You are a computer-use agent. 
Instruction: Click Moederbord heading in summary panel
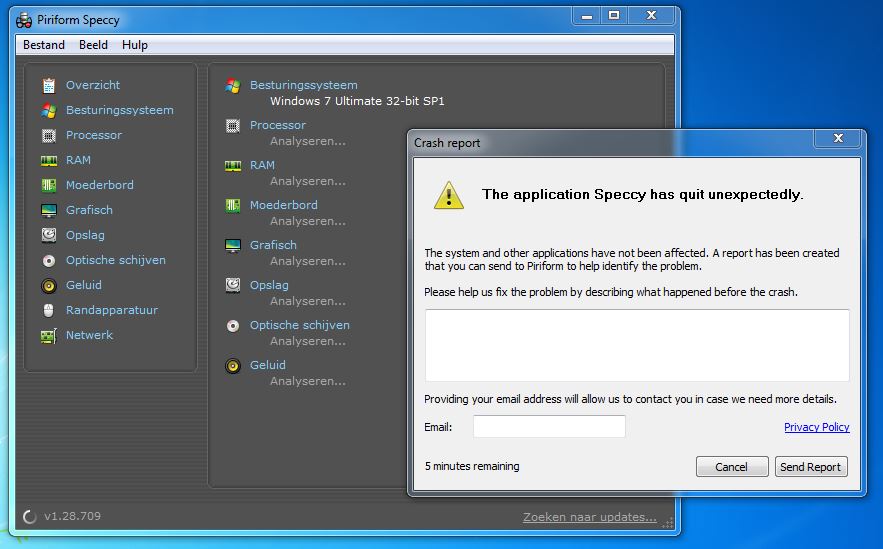click(x=284, y=205)
